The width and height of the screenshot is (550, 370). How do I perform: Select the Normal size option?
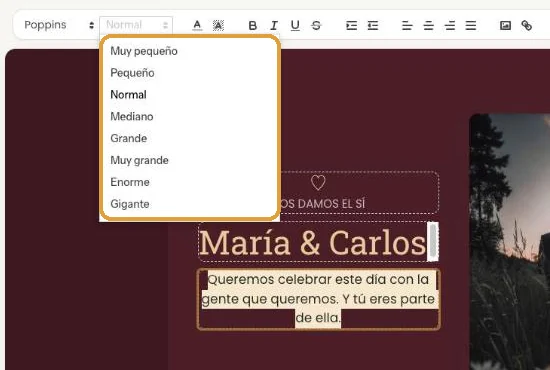click(x=190, y=95)
